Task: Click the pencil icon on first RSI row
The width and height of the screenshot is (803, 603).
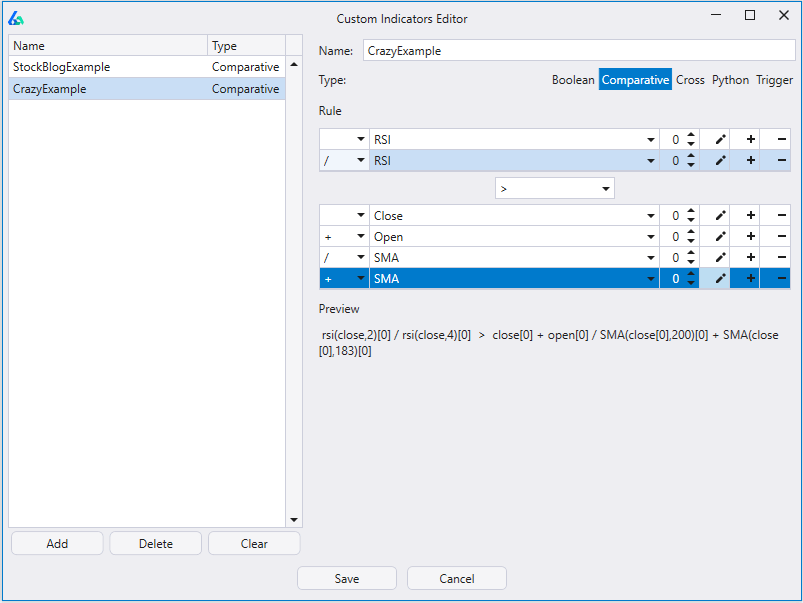Action: 720,140
